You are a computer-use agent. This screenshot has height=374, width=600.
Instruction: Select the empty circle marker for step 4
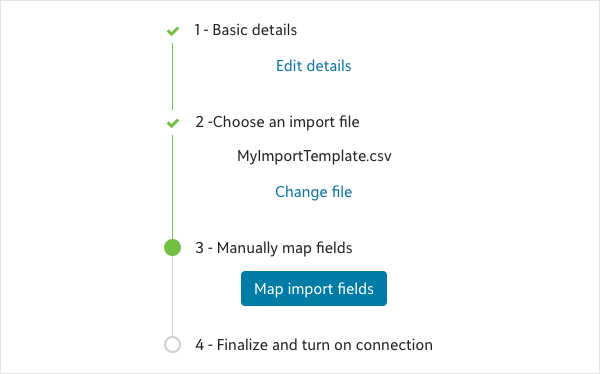tap(173, 344)
